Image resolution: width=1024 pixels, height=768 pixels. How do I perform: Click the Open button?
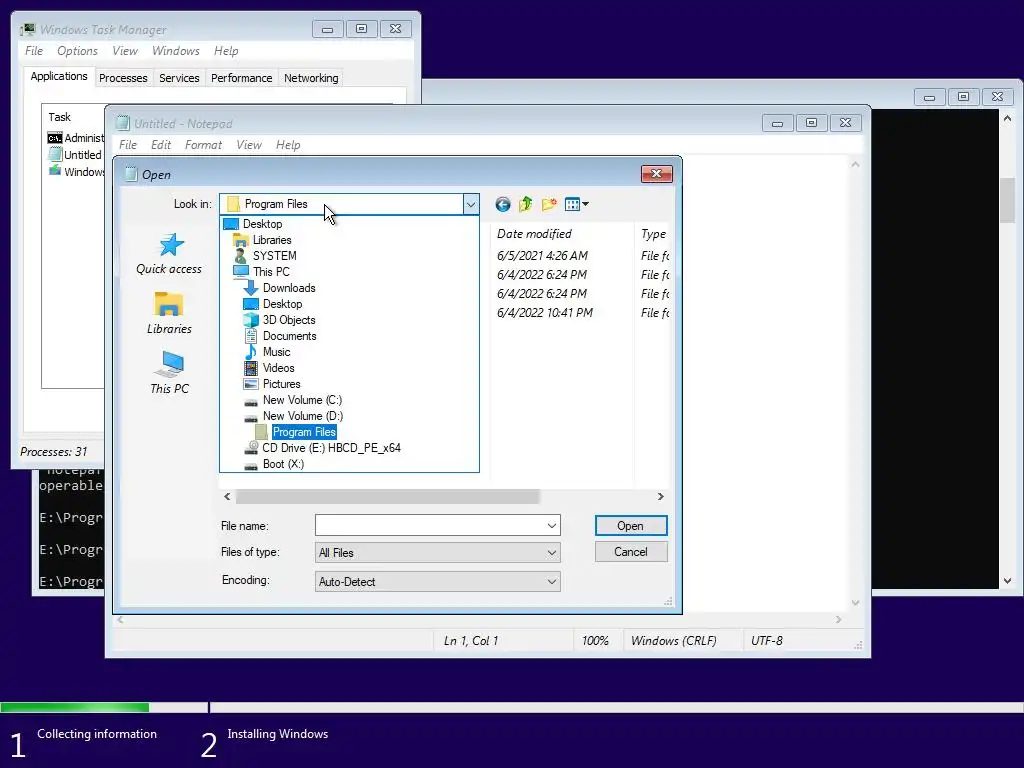click(x=631, y=526)
